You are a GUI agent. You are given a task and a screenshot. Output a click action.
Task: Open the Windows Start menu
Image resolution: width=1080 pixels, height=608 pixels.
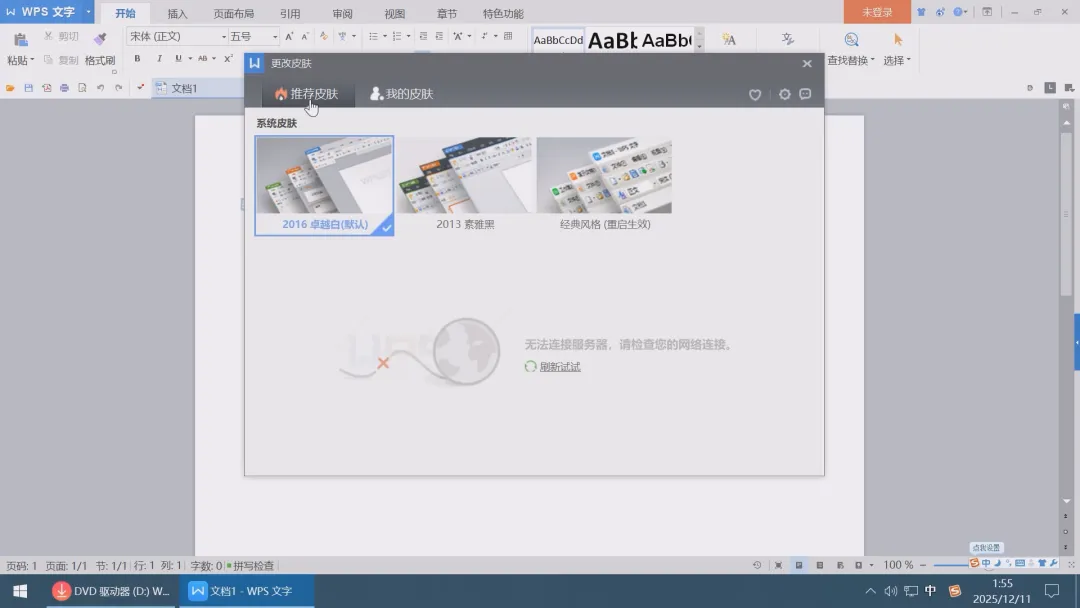20,591
